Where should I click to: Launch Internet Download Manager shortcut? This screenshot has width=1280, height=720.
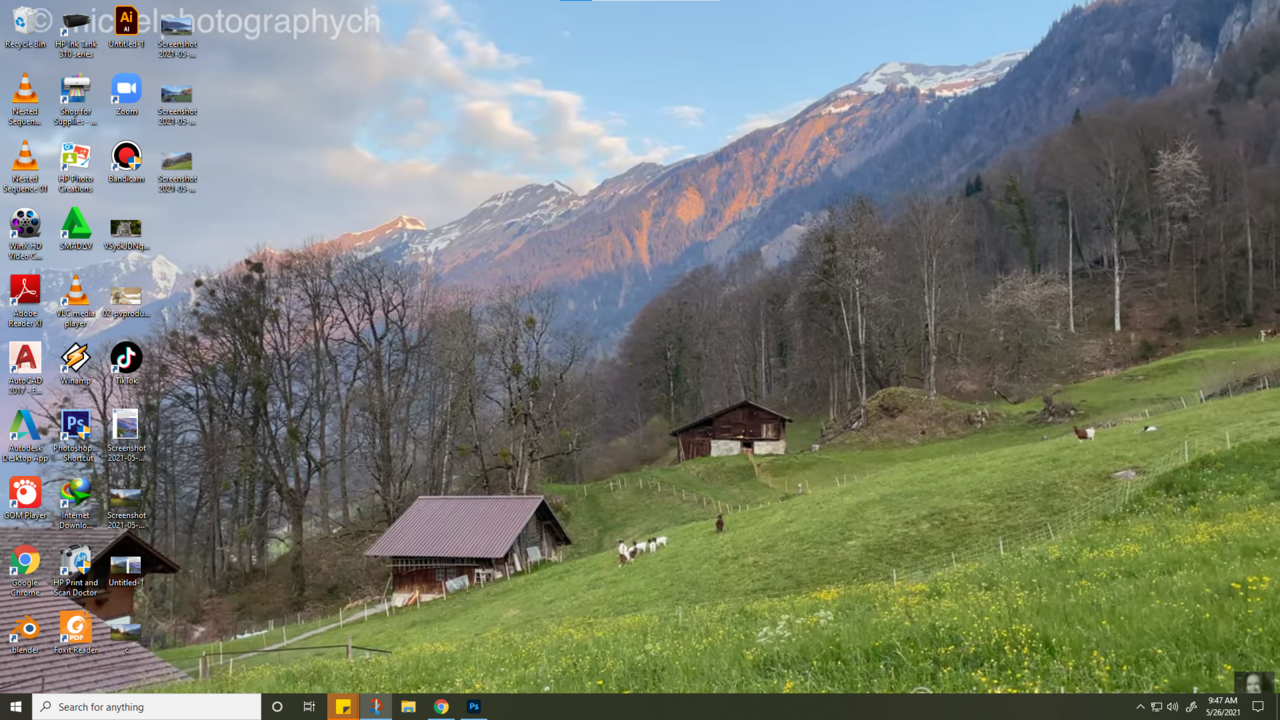[x=76, y=504]
